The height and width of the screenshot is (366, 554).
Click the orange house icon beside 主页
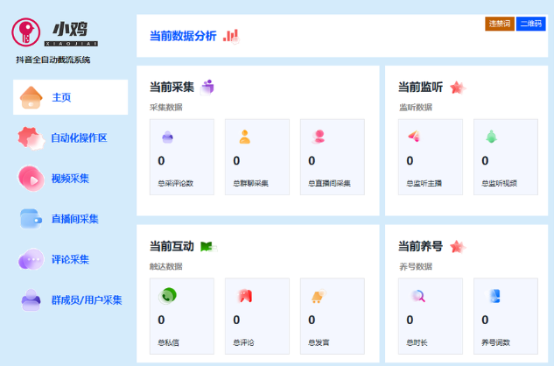pyautogui.click(x=31, y=98)
